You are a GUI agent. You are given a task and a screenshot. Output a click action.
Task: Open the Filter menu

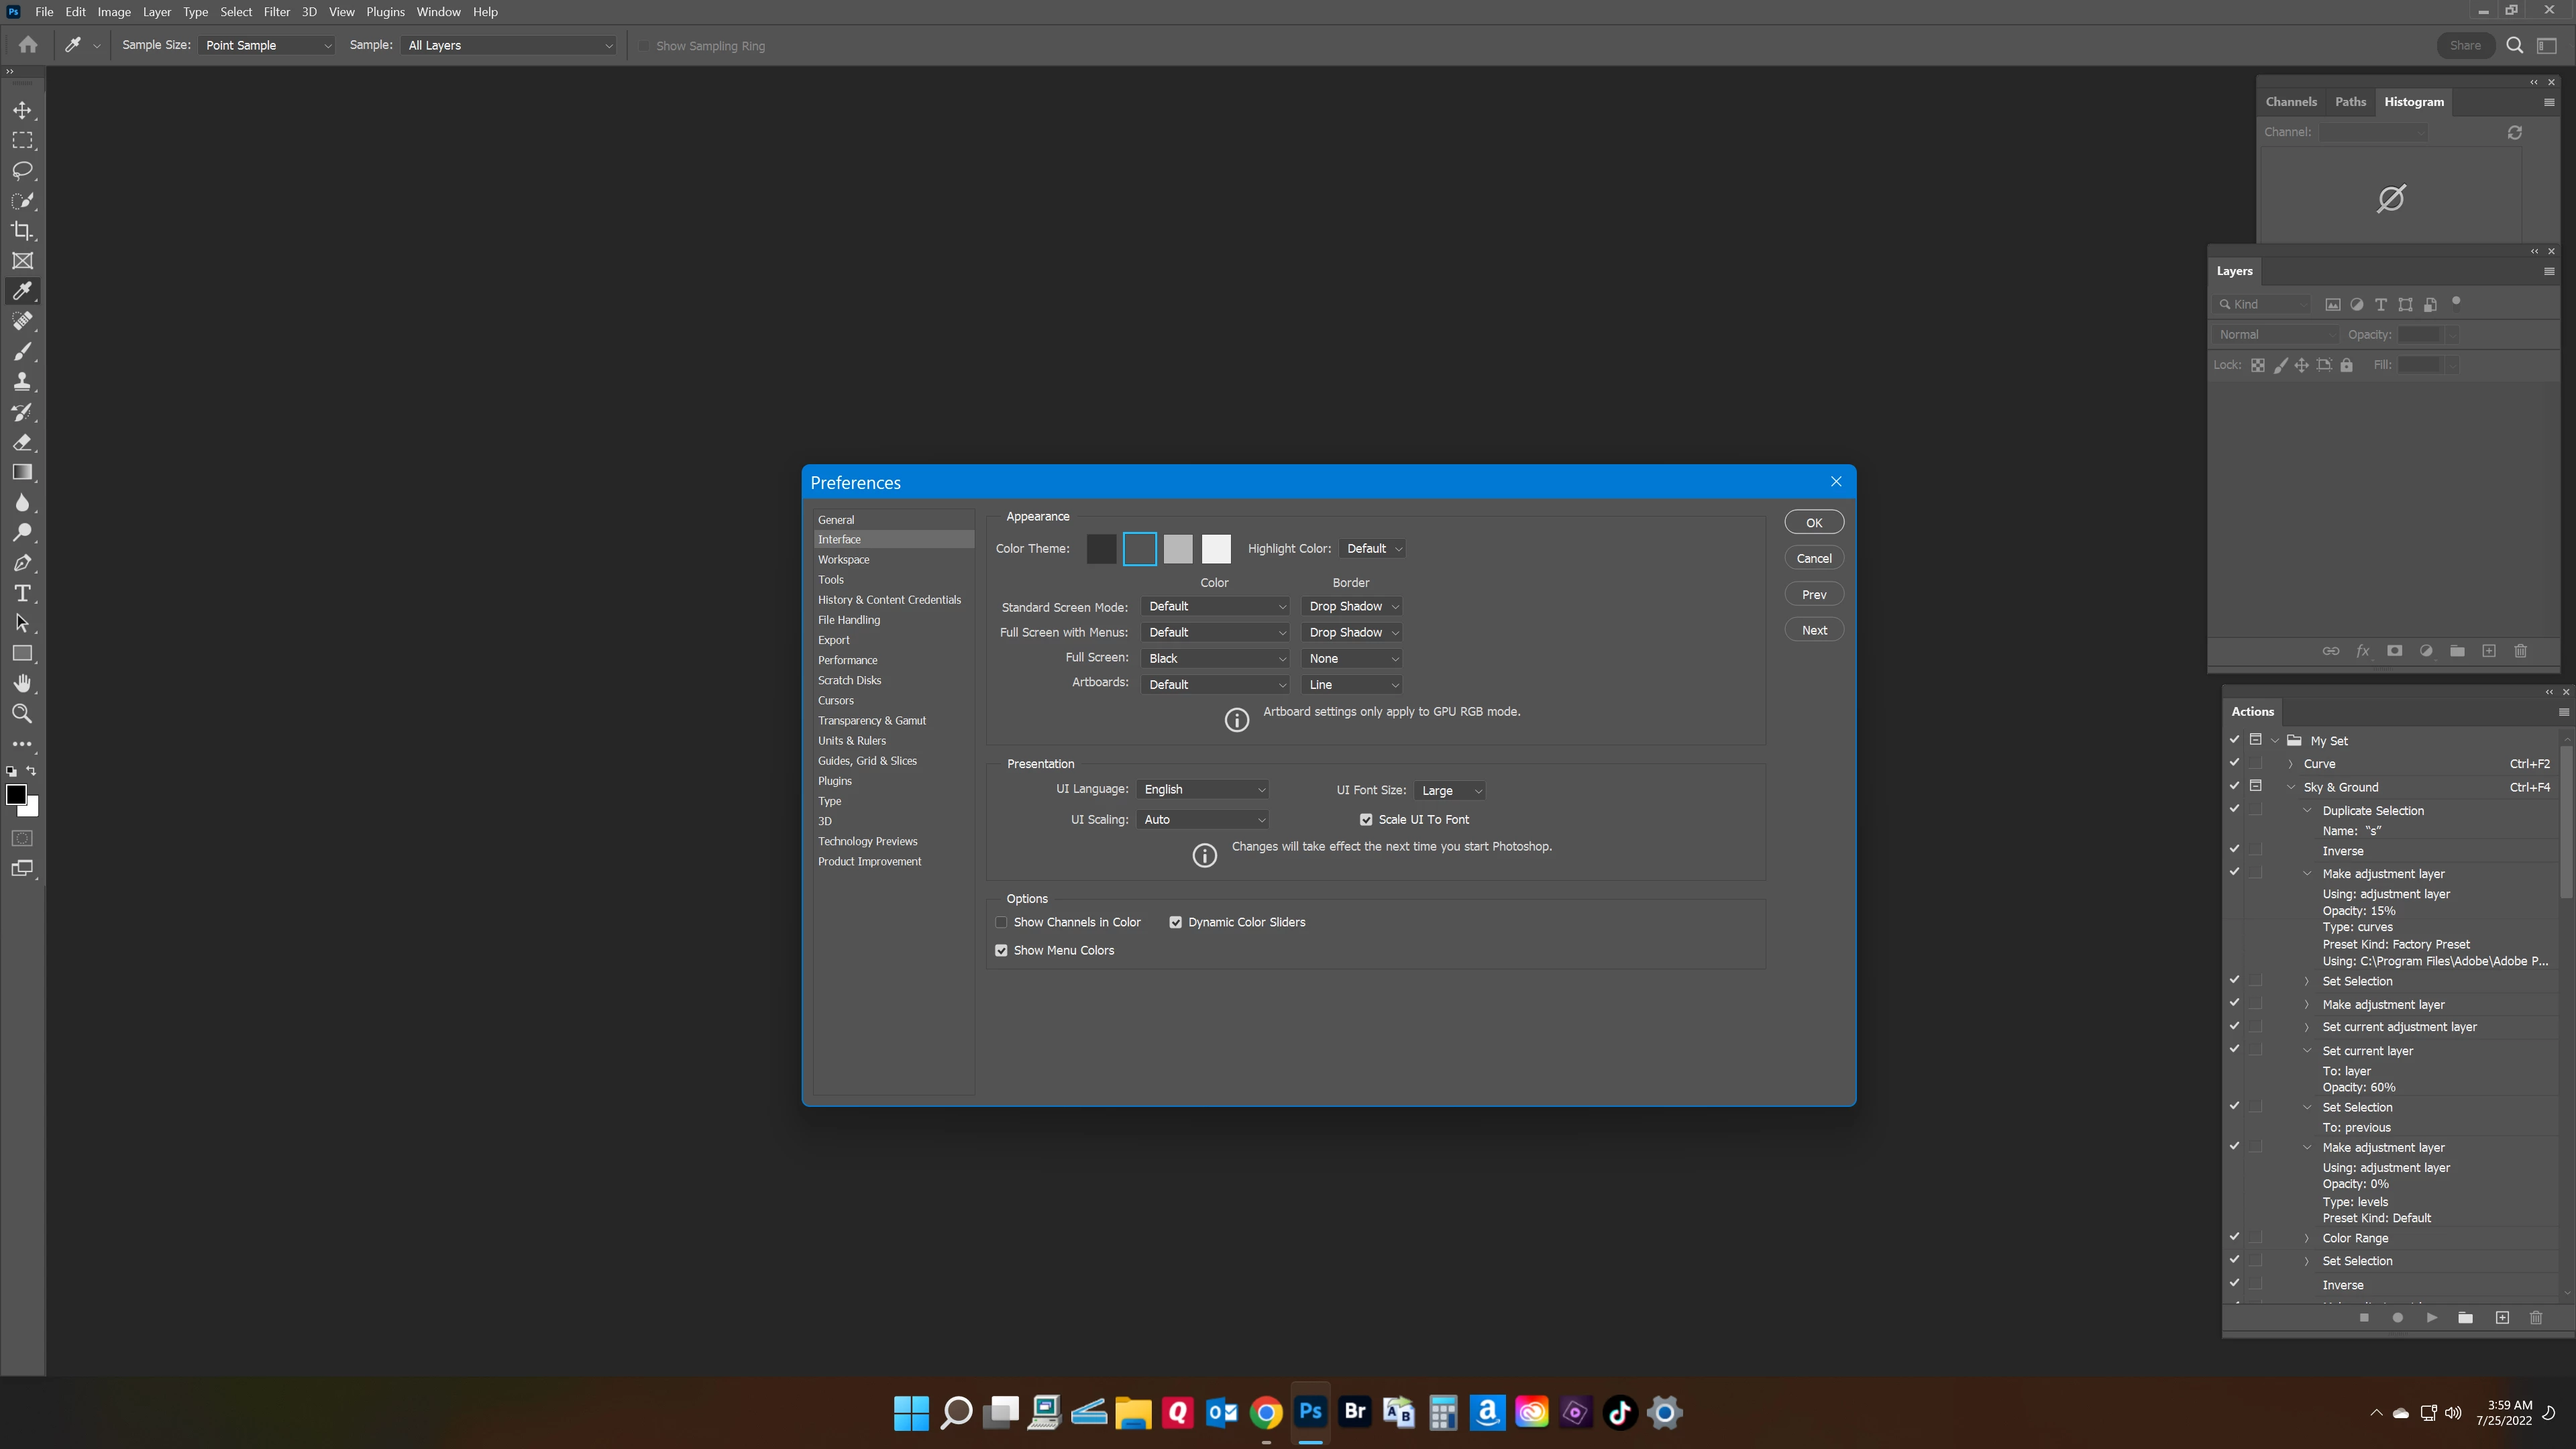pyautogui.click(x=276, y=12)
